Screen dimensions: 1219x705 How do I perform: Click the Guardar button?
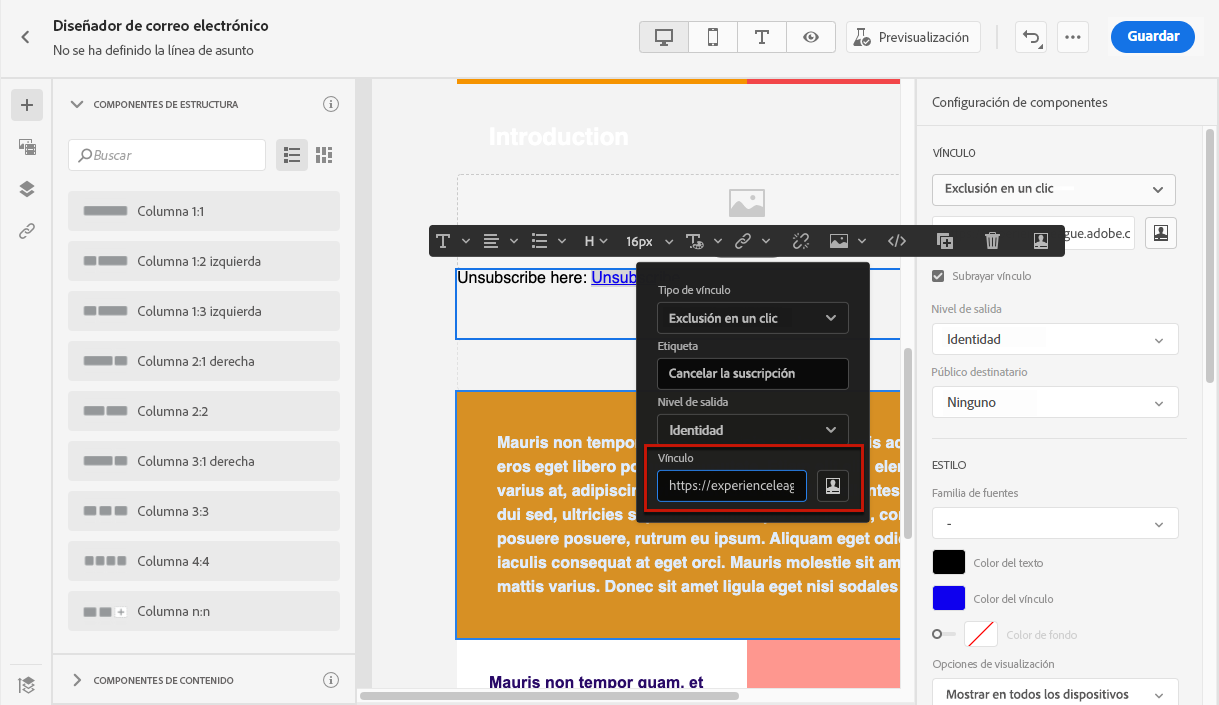(1153, 36)
